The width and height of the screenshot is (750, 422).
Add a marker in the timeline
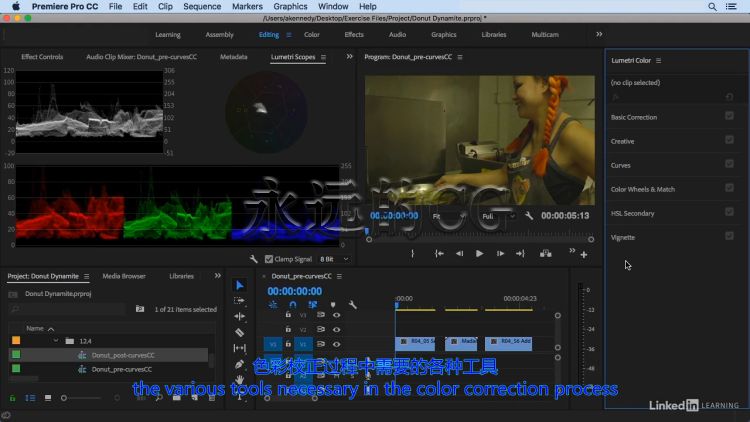click(333, 305)
